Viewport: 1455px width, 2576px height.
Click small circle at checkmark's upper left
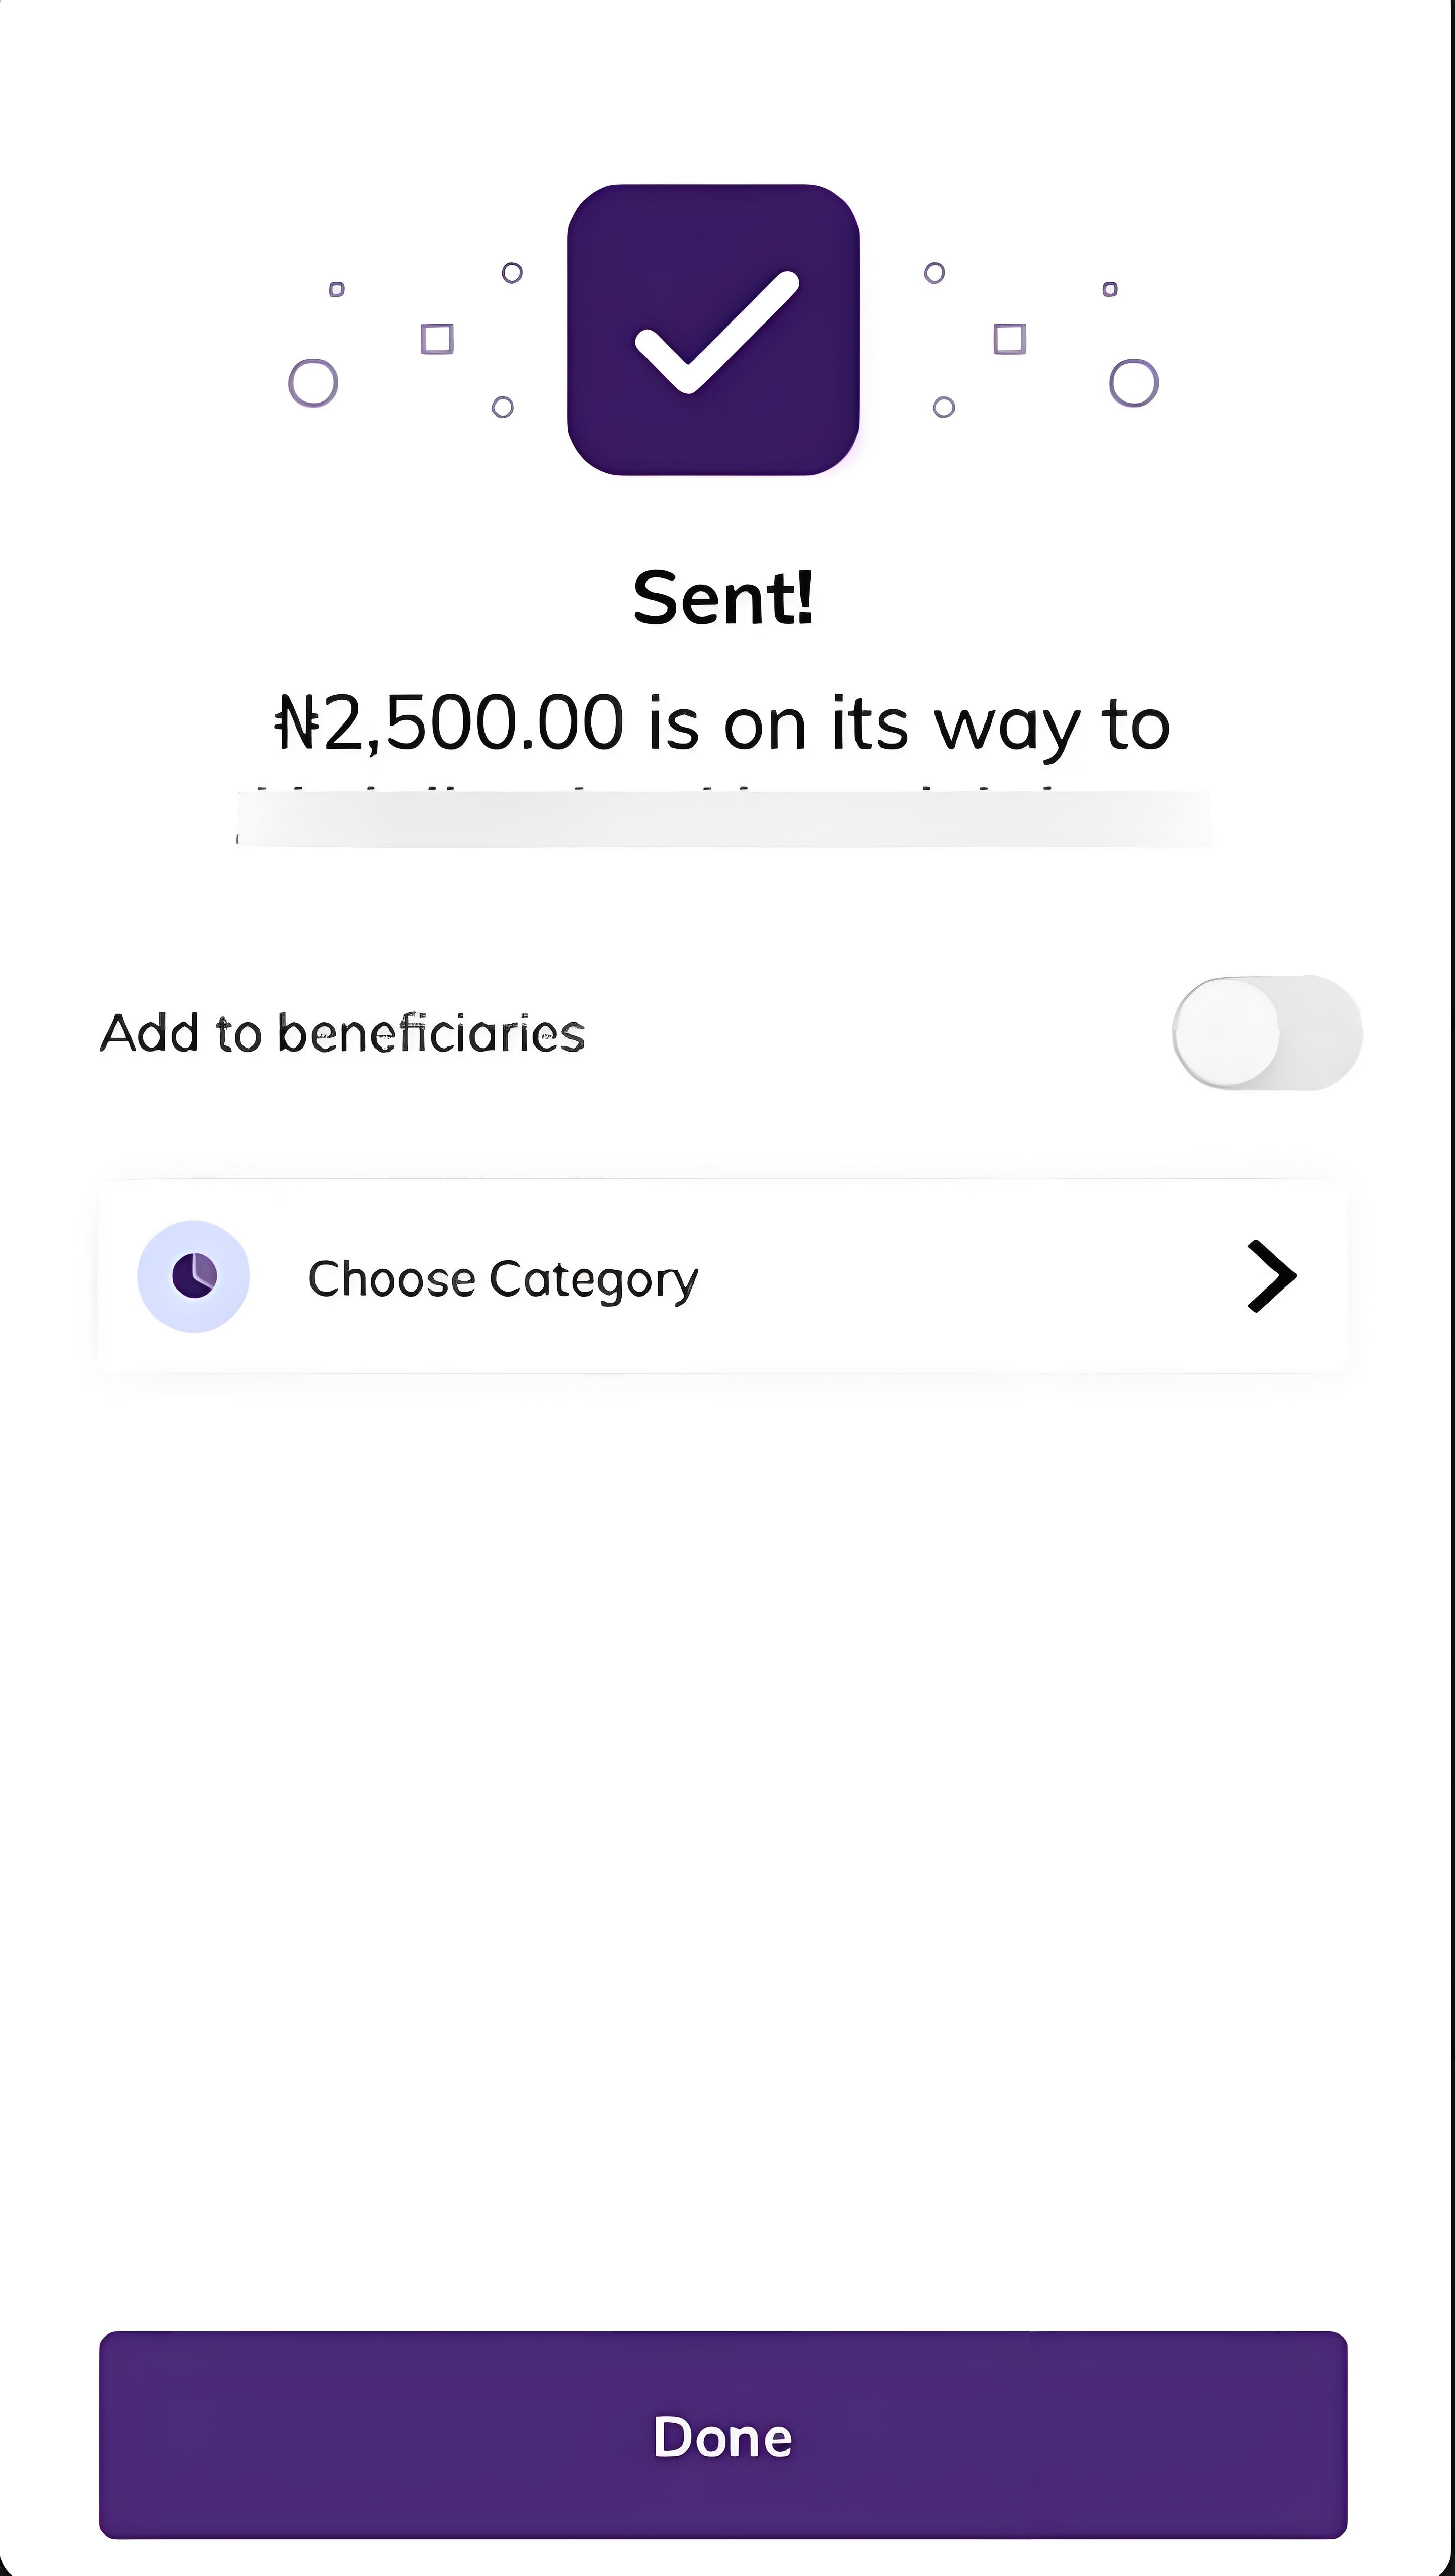[512, 272]
